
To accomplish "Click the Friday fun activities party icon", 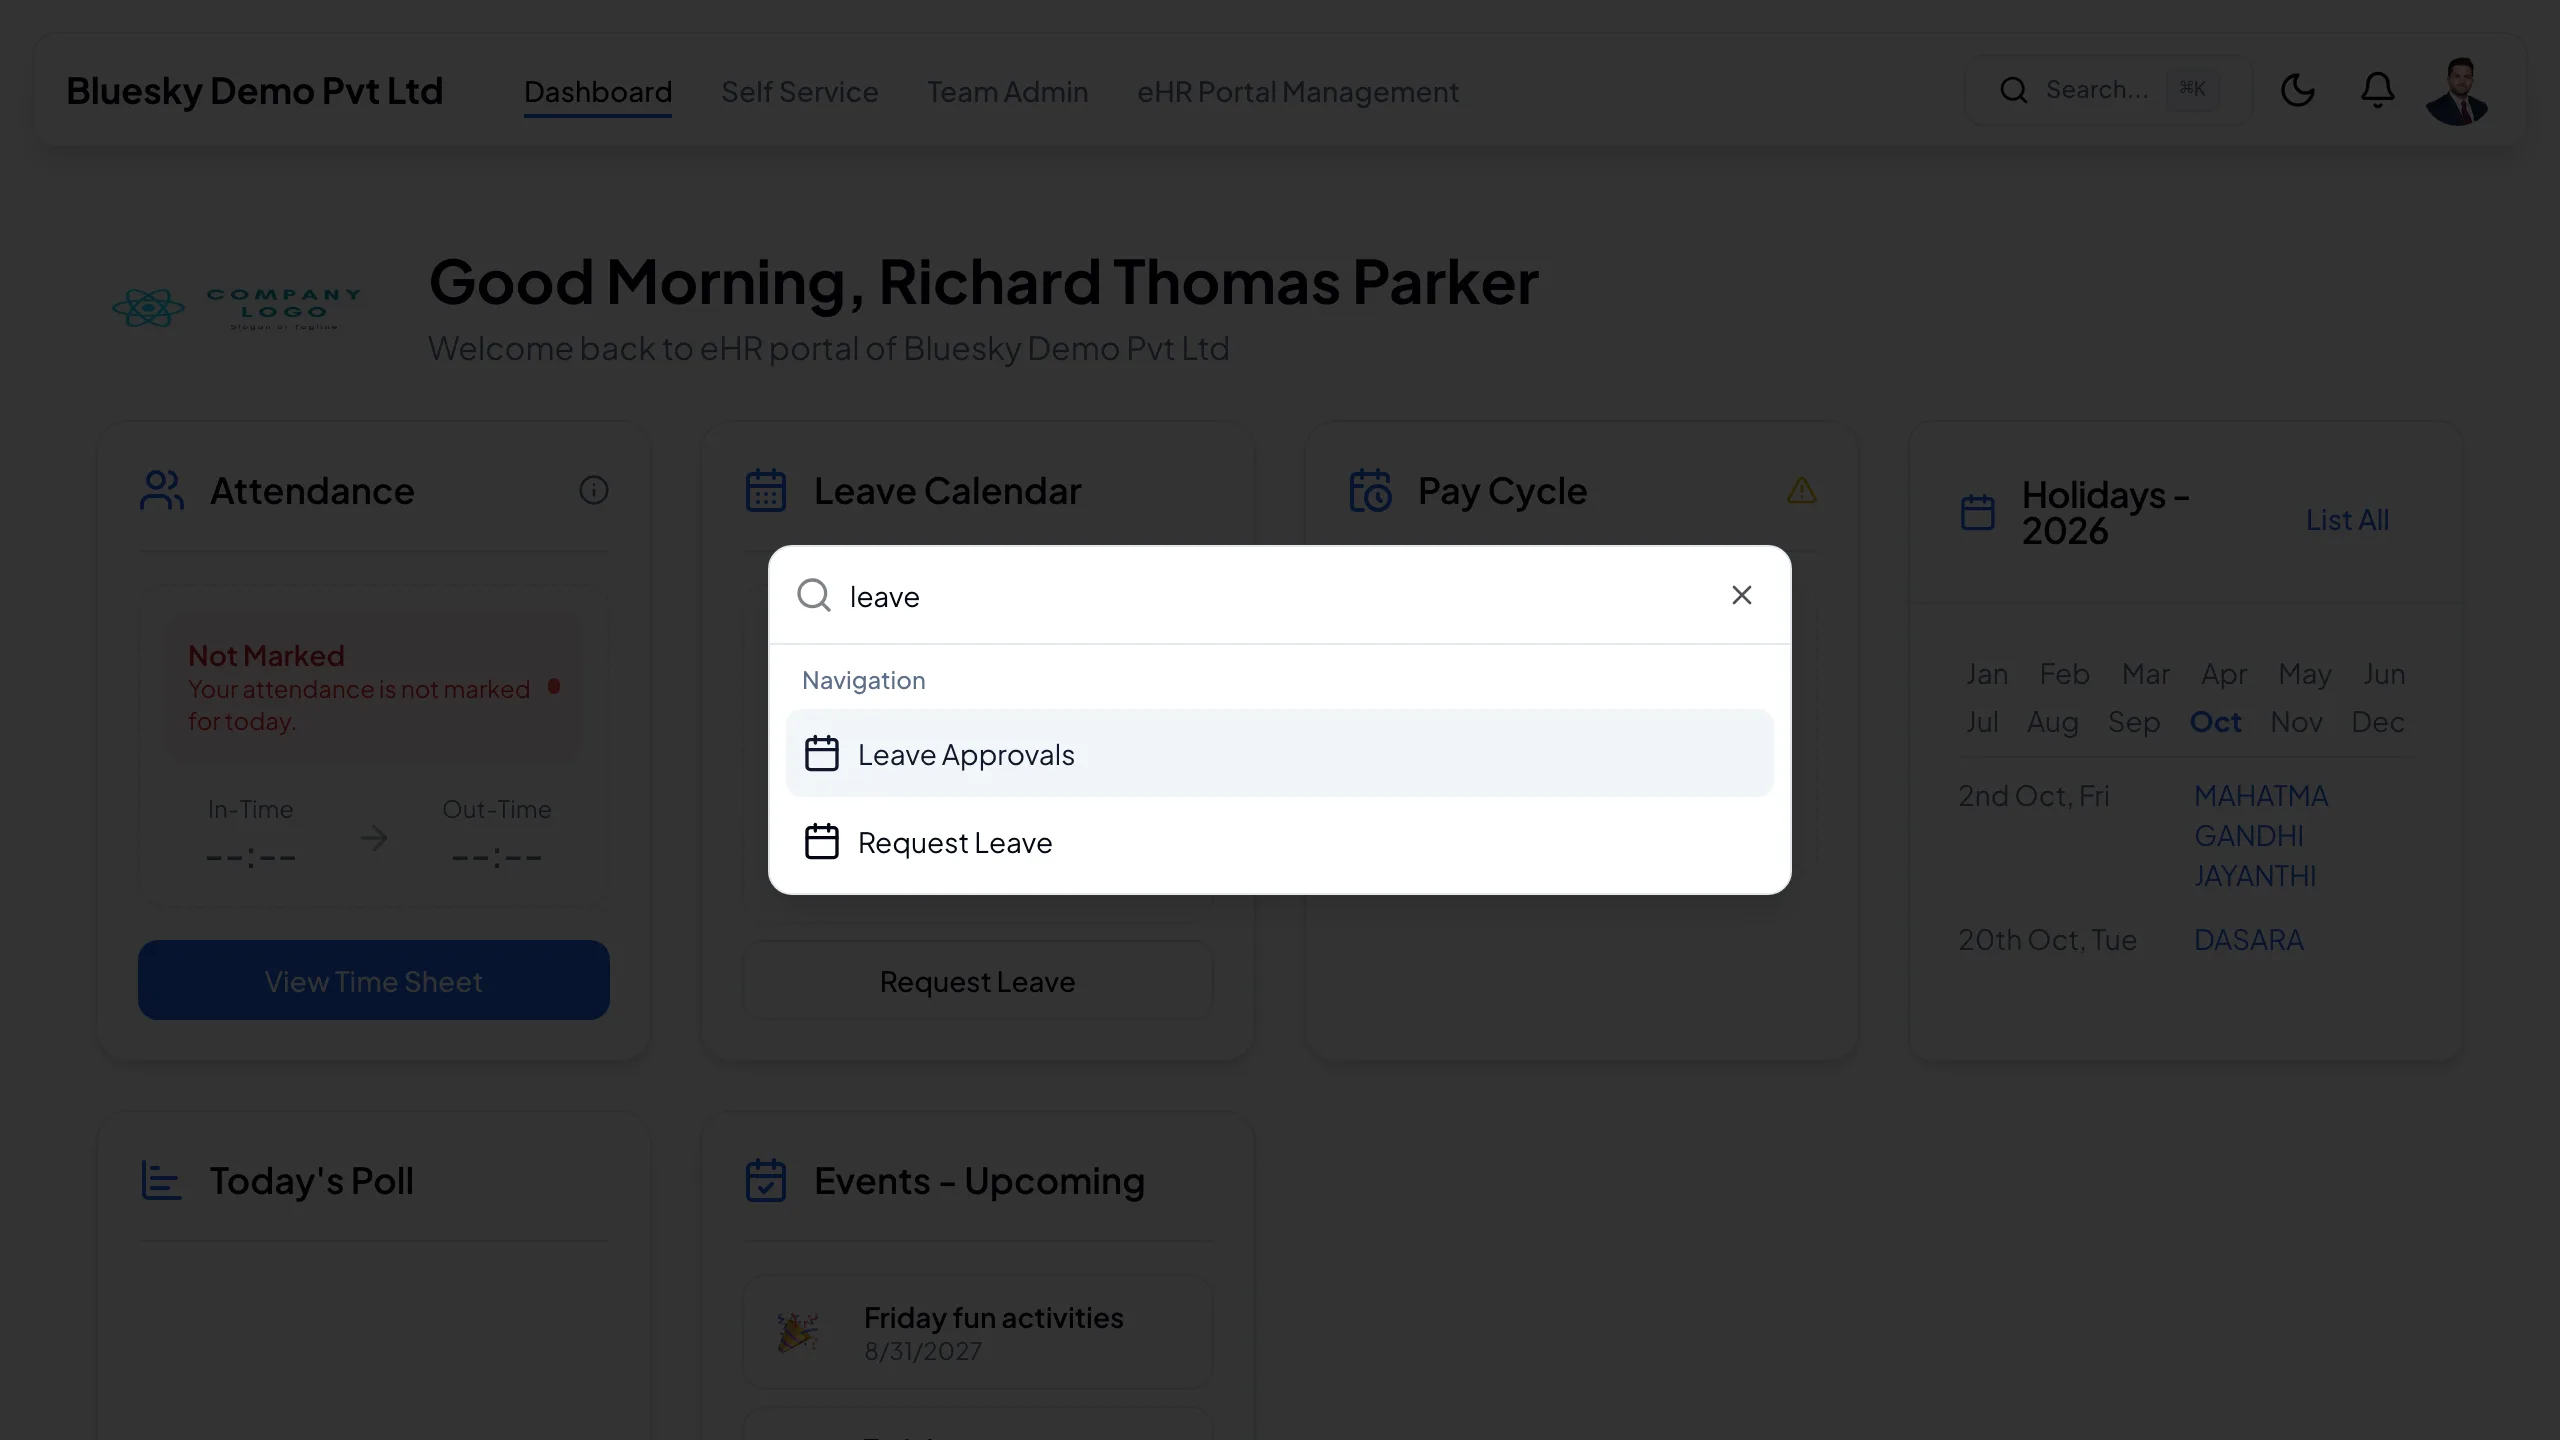I will pyautogui.click(x=798, y=1332).
